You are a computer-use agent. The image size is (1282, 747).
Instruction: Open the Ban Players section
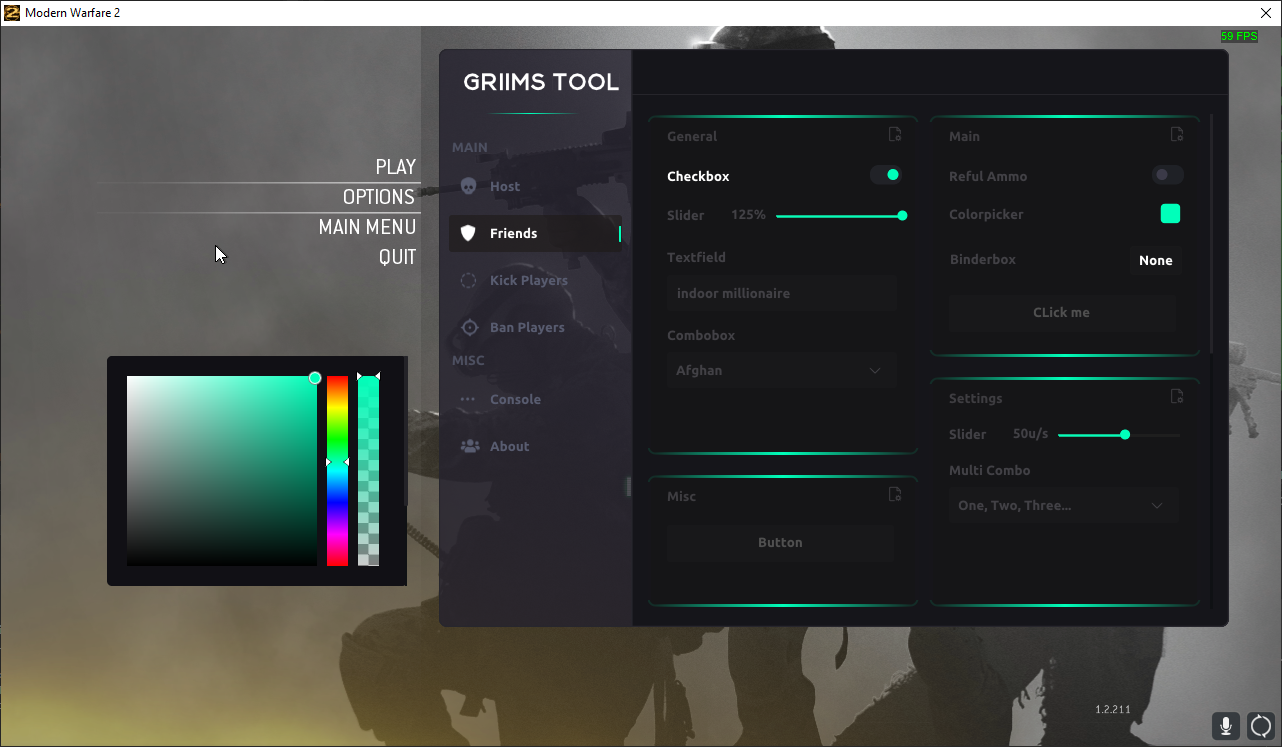pyautogui.click(x=535, y=327)
